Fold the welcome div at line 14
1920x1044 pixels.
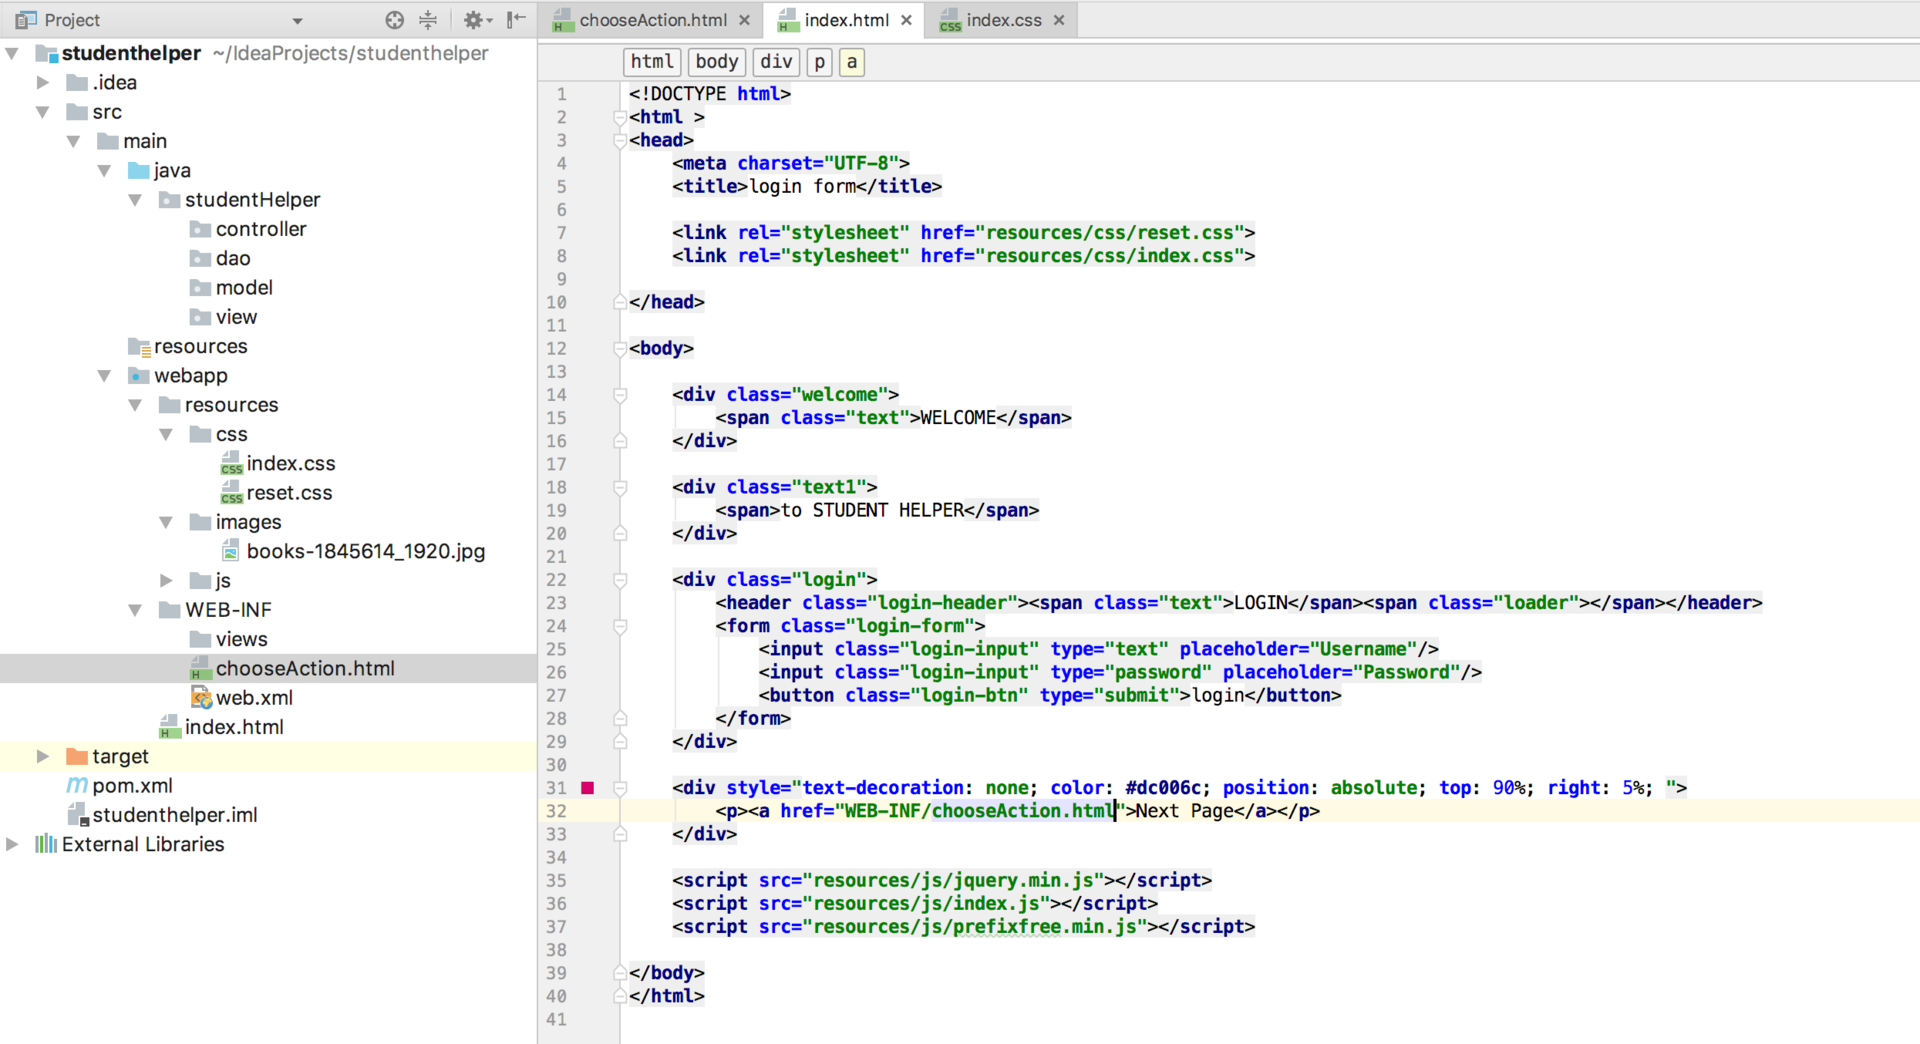620,395
